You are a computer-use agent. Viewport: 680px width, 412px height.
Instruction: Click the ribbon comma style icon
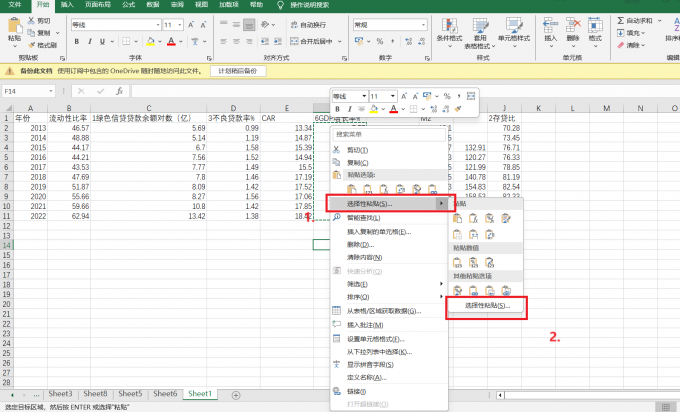(x=392, y=41)
